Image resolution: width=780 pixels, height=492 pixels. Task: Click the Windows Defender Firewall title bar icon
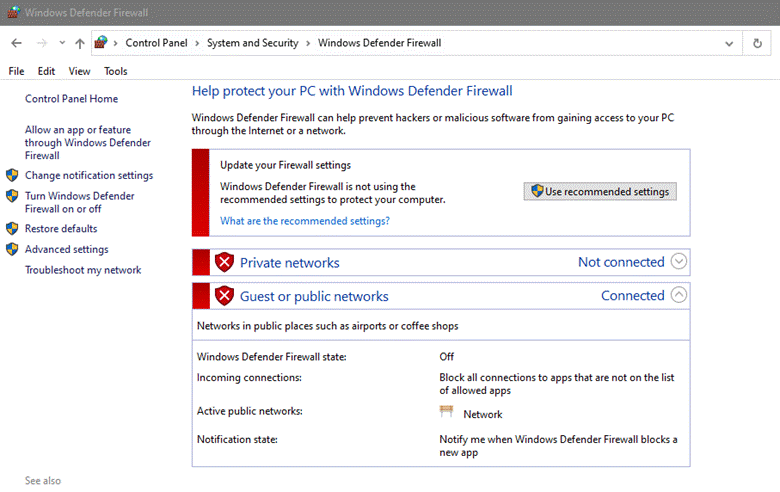(13, 12)
